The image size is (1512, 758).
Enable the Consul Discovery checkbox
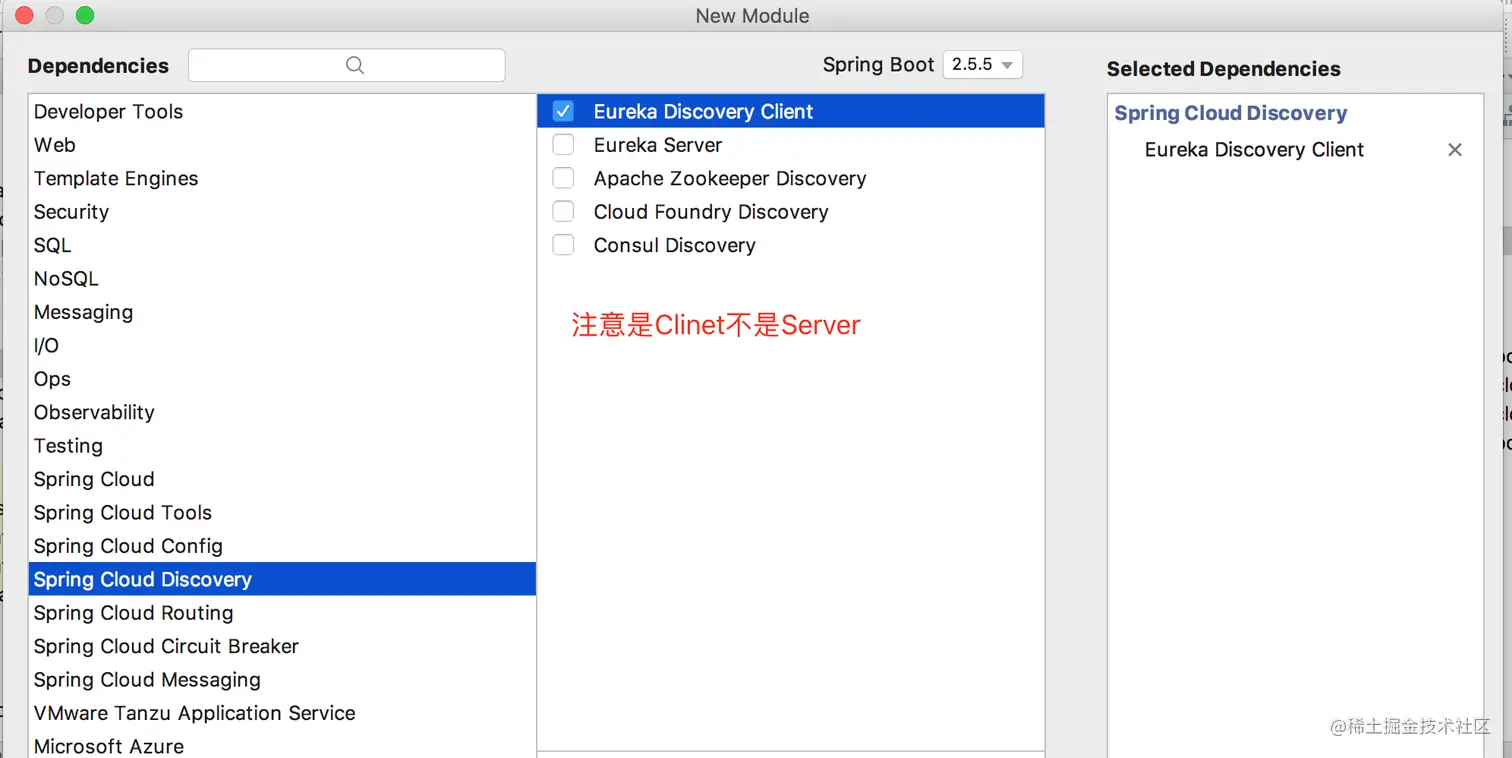click(x=563, y=245)
